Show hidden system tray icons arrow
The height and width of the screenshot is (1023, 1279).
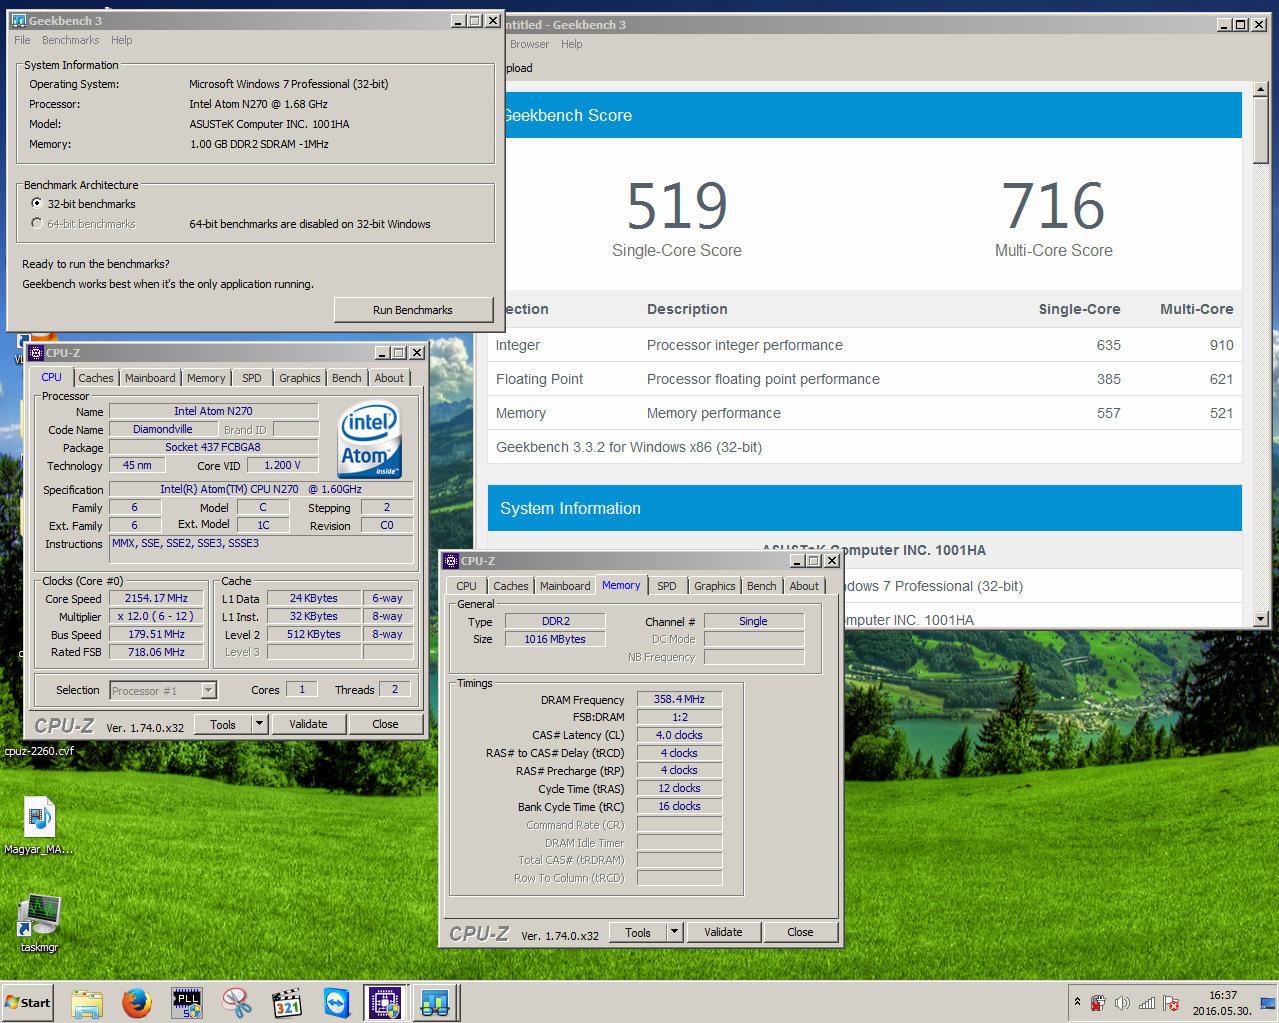click(1077, 1002)
